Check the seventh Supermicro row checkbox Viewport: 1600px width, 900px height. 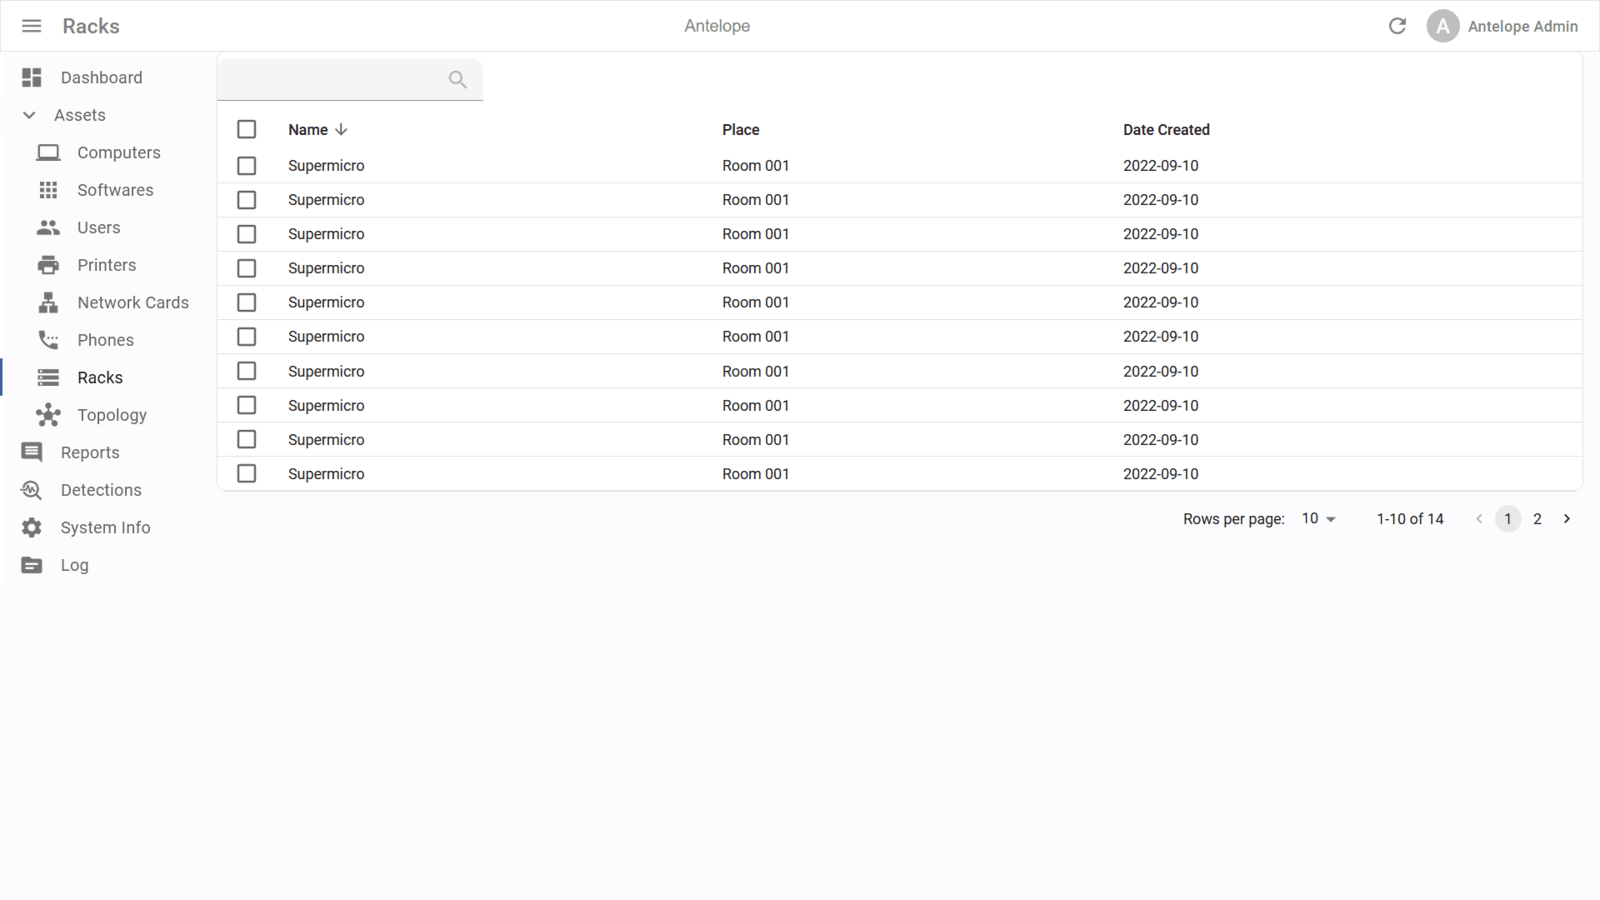pos(247,371)
